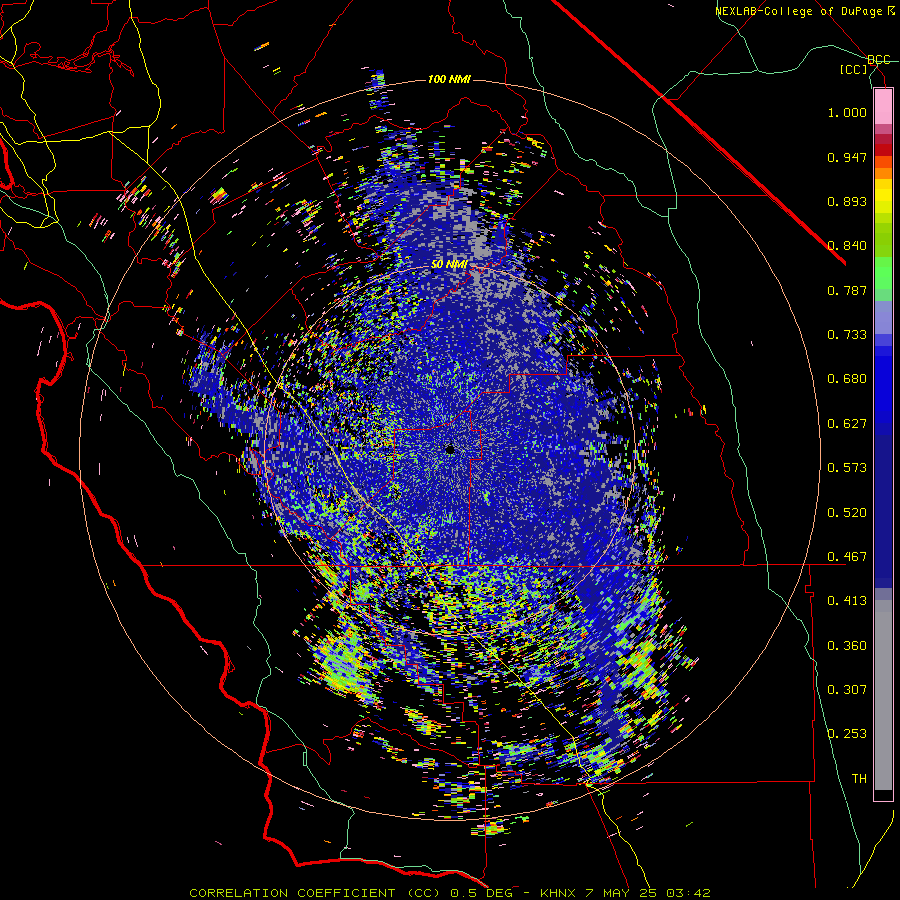This screenshot has width=900, height=900.
Task: Click the 0.307 scale value
Action: pos(847,690)
